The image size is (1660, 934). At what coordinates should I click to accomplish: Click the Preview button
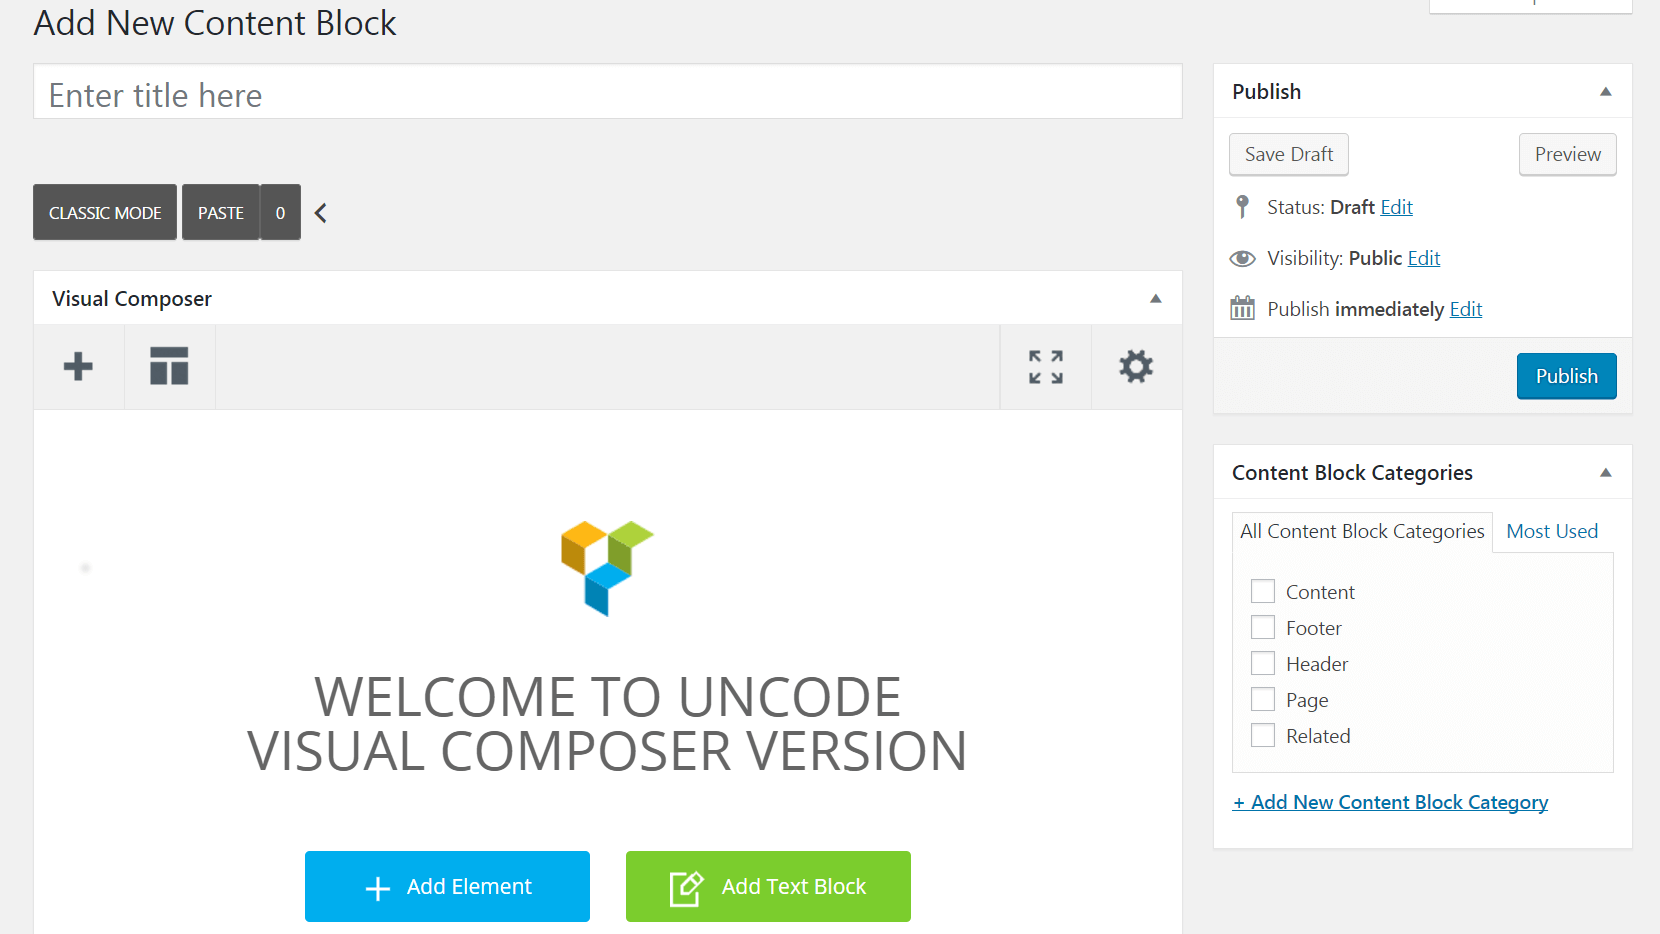1568,154
